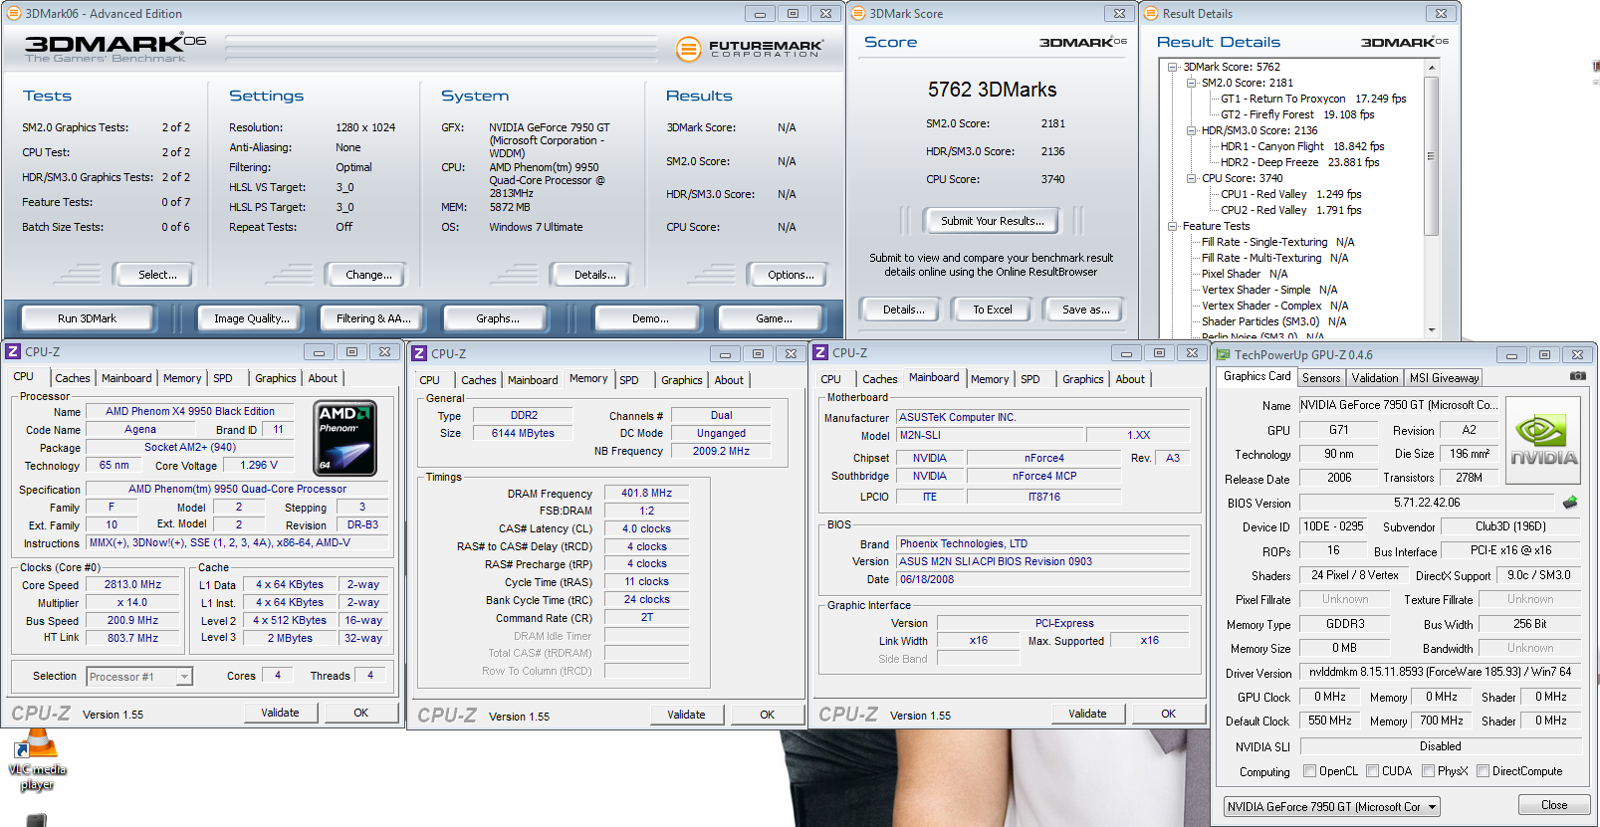The width and height of the screenshot is (1600, 827).
Task: Export results with To Excel button
Action: (993, 310)
